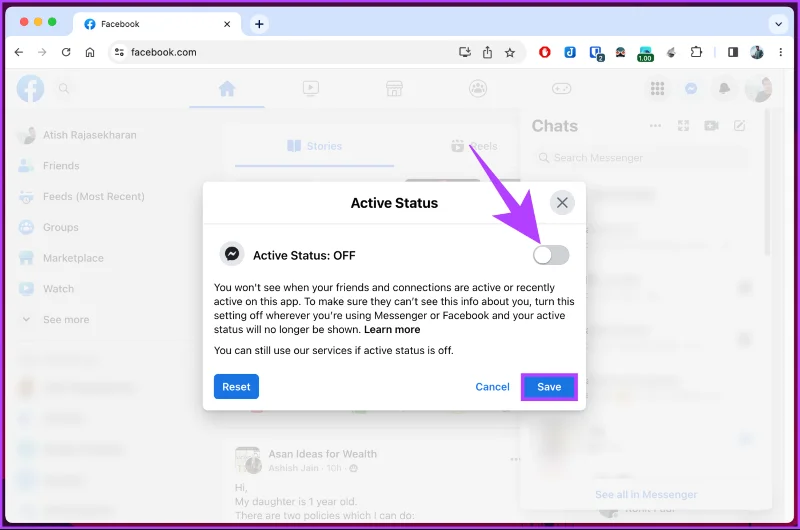The width and height of the screenshot is (800, 530).
Task: Open the red Opera-style extension icon
Action: coord(545,52)
